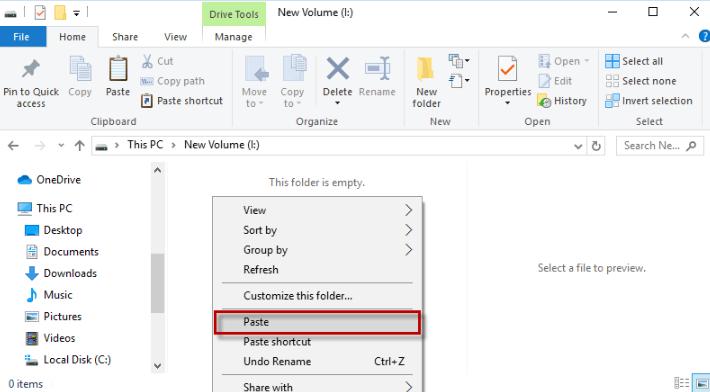Image resolution: width=710 pixels, height=392 pixels.
Task: Click navigation pane scroll up arrow
Action: click(x=158, y=170)
